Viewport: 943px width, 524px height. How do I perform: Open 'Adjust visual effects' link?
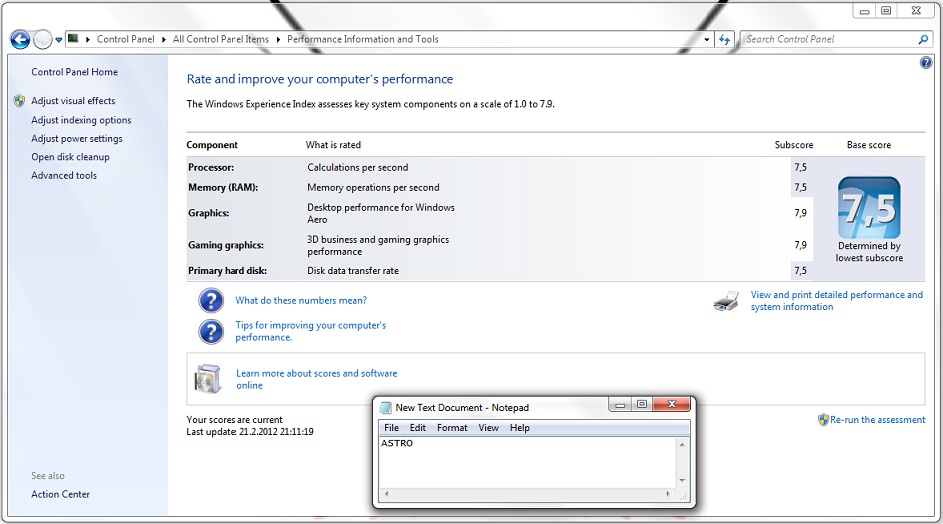click(73, 101)
